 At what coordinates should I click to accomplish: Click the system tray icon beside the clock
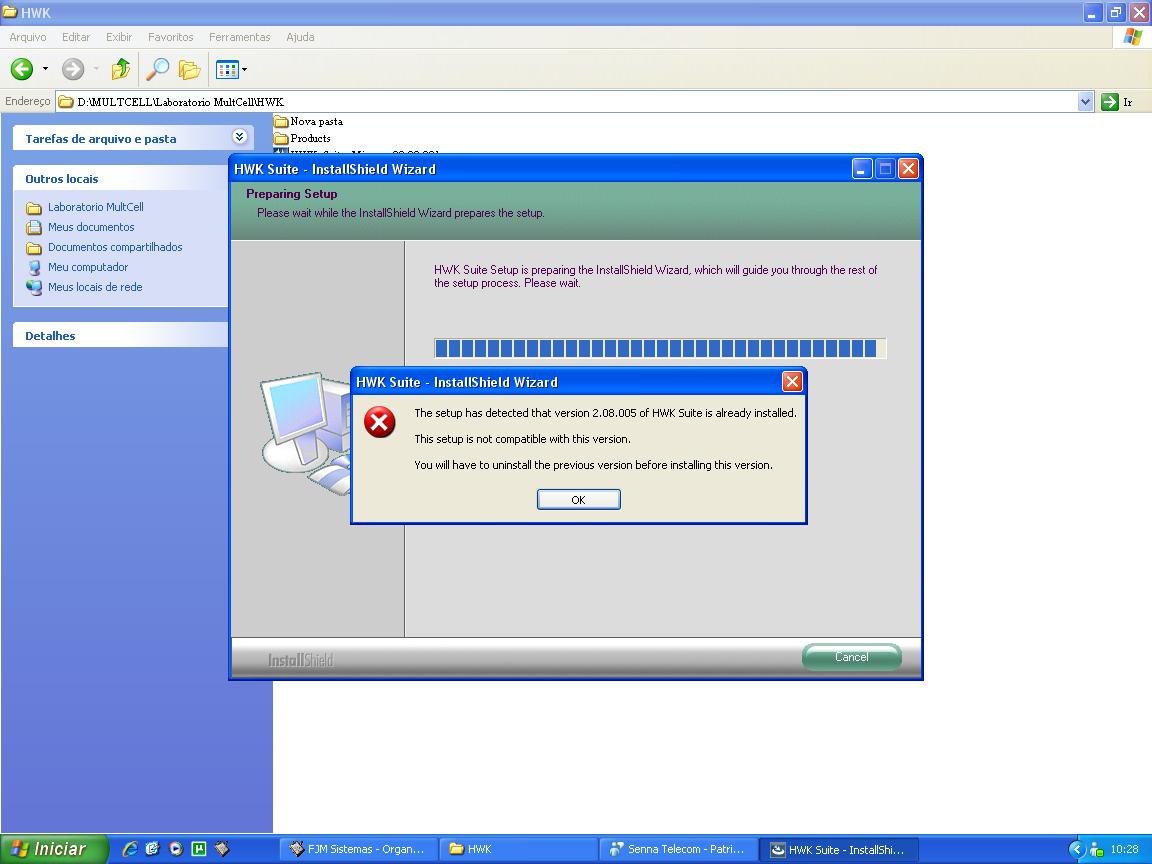pyautogui.click(x=1096, y=849)
